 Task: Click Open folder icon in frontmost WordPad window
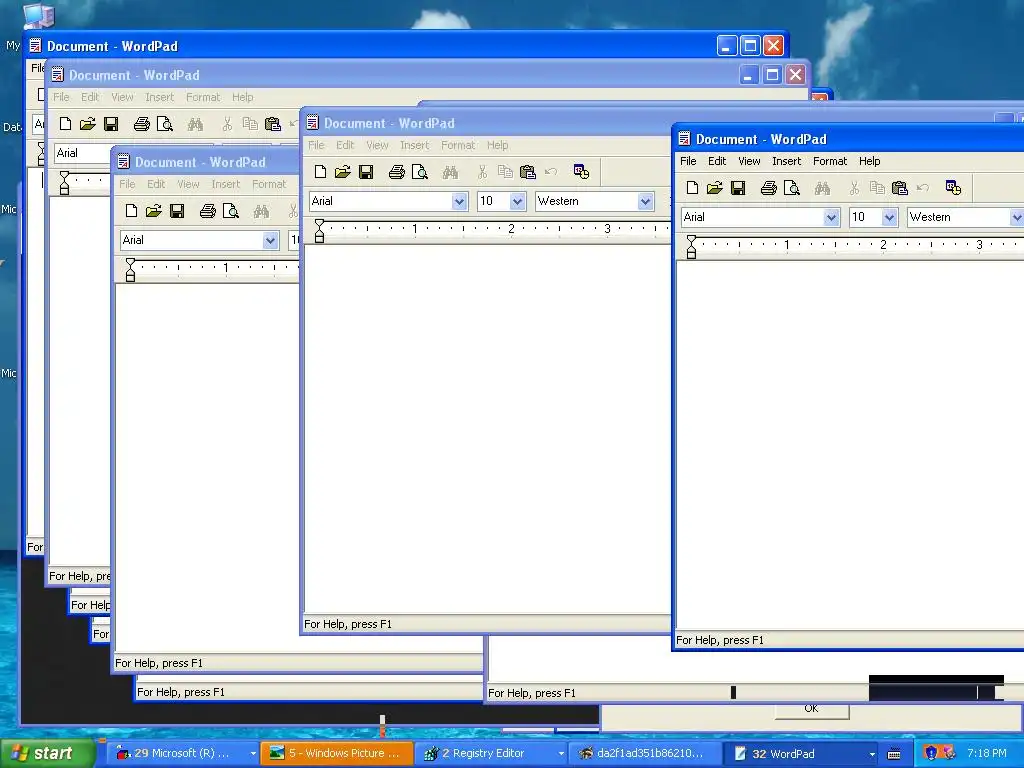point(714,188)
